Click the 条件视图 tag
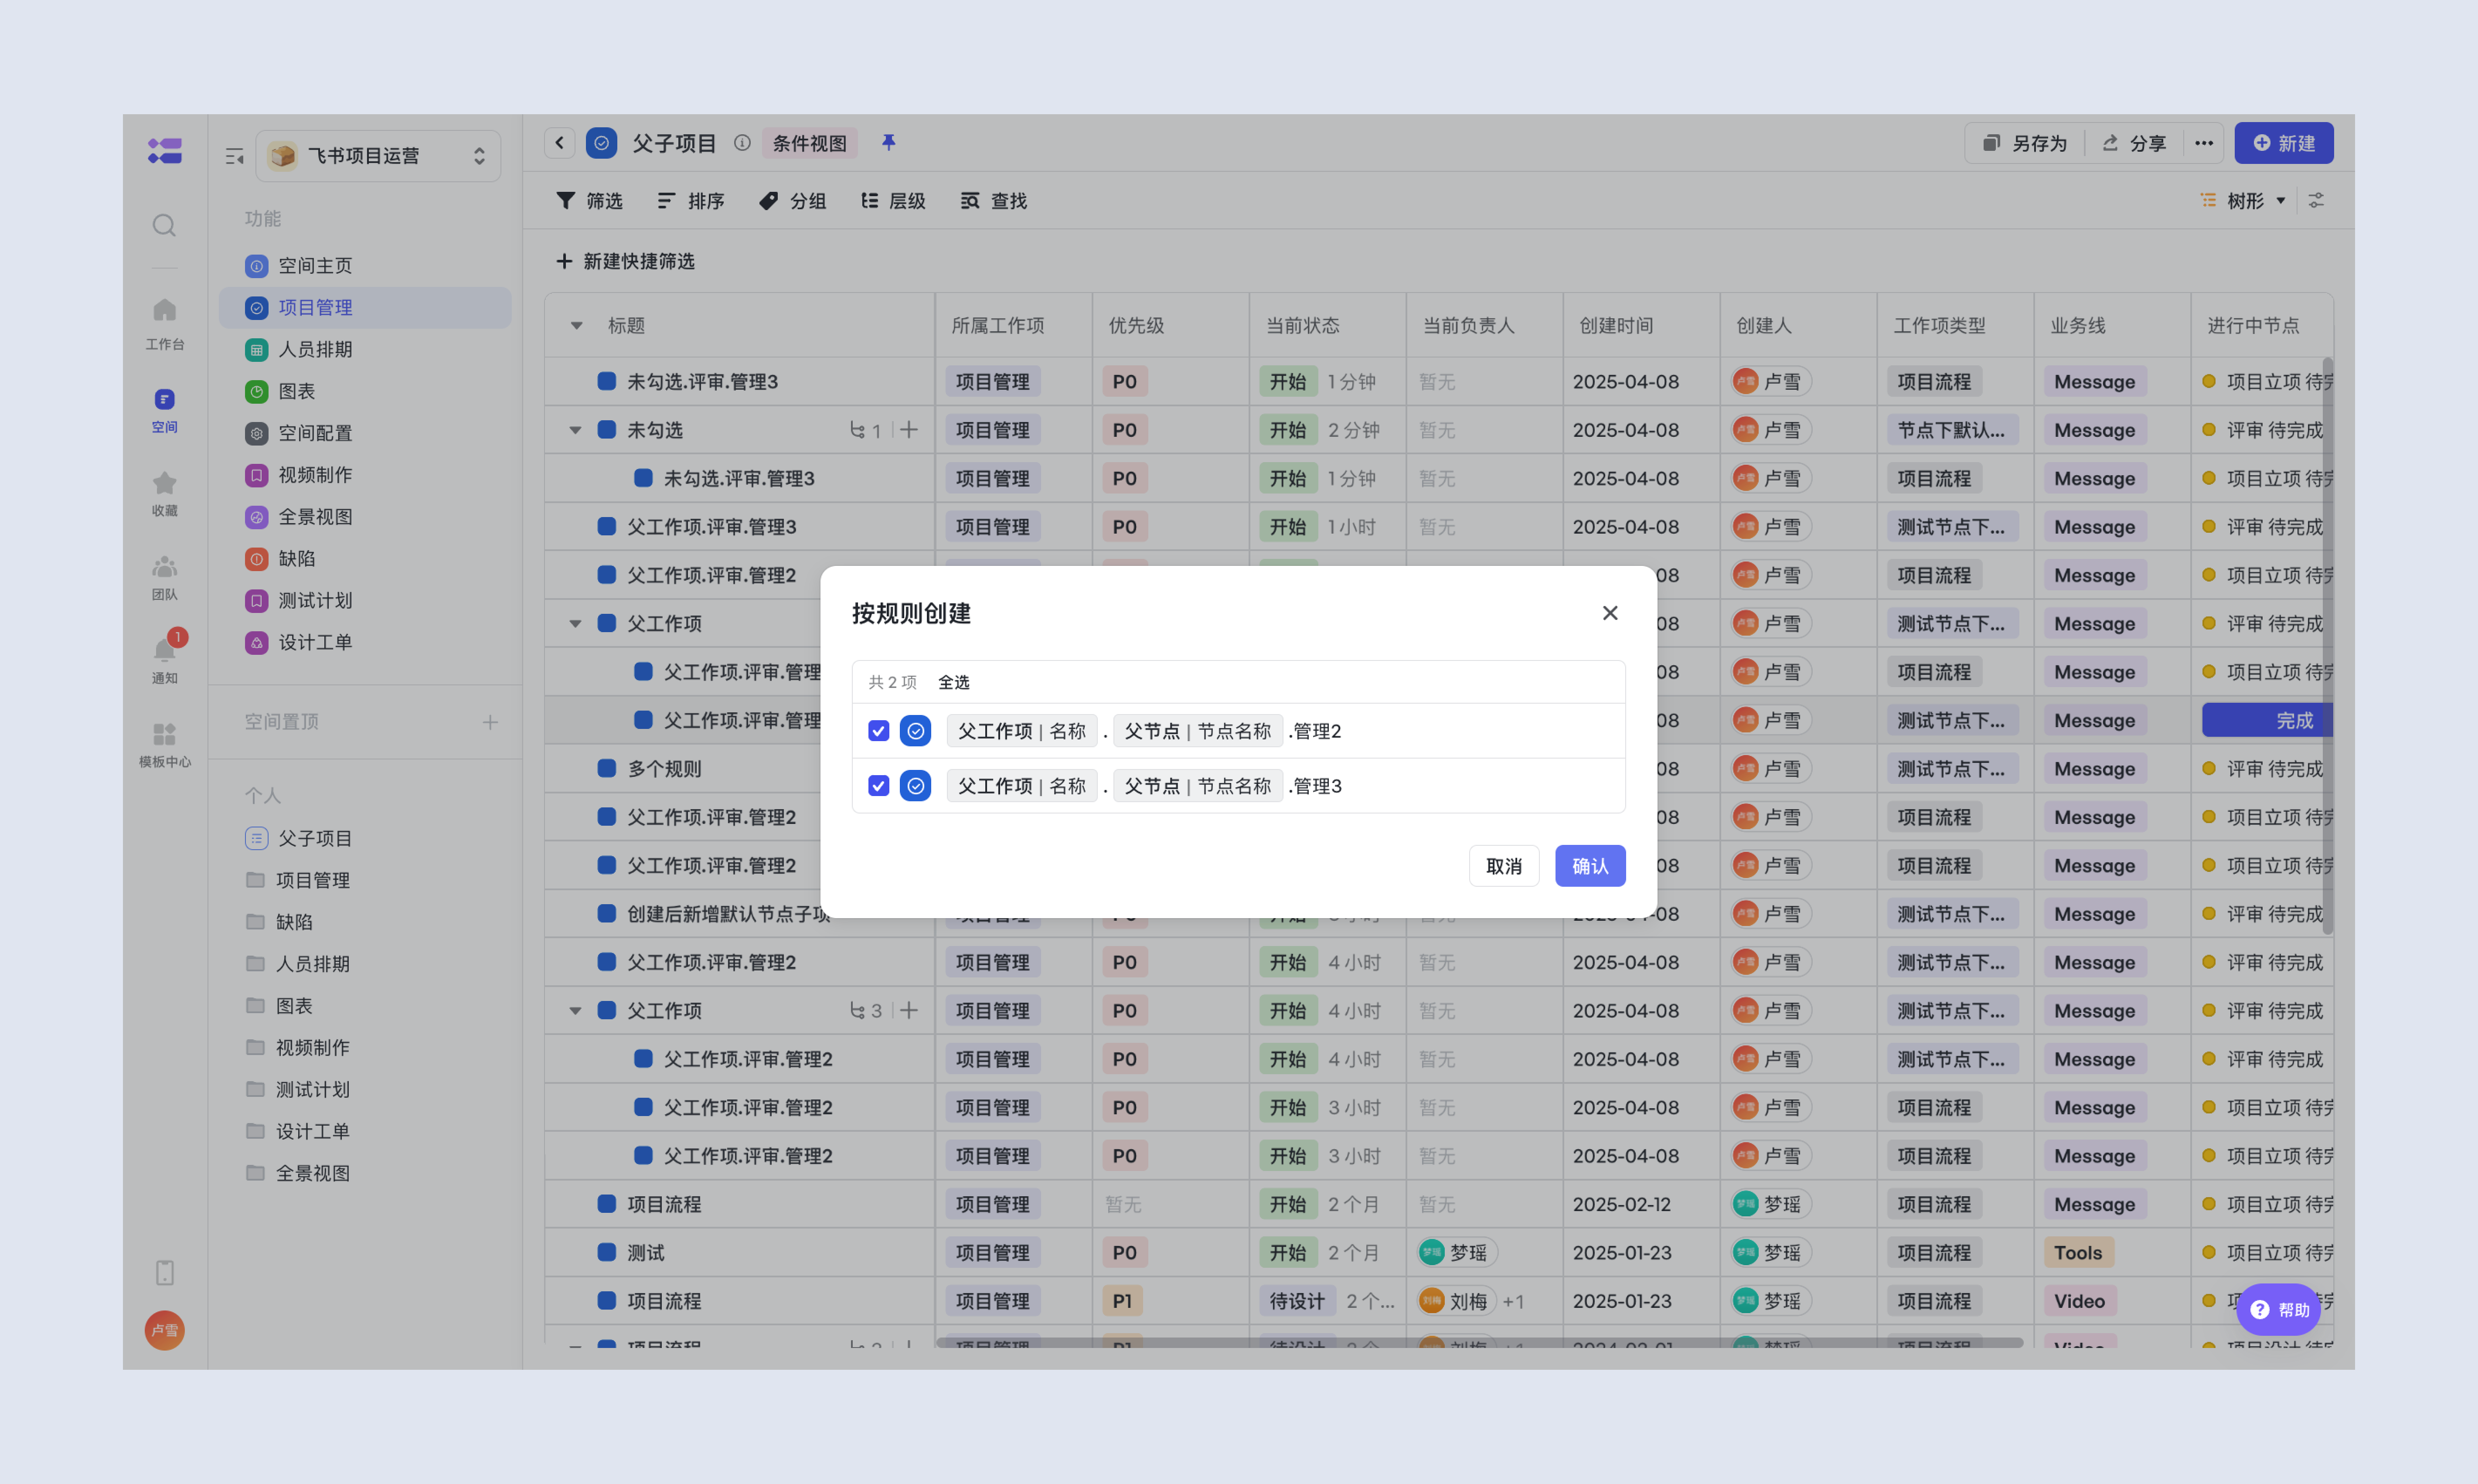Image resolution: width=2478 pixels, height=1484 pixels. coord(809,143)
